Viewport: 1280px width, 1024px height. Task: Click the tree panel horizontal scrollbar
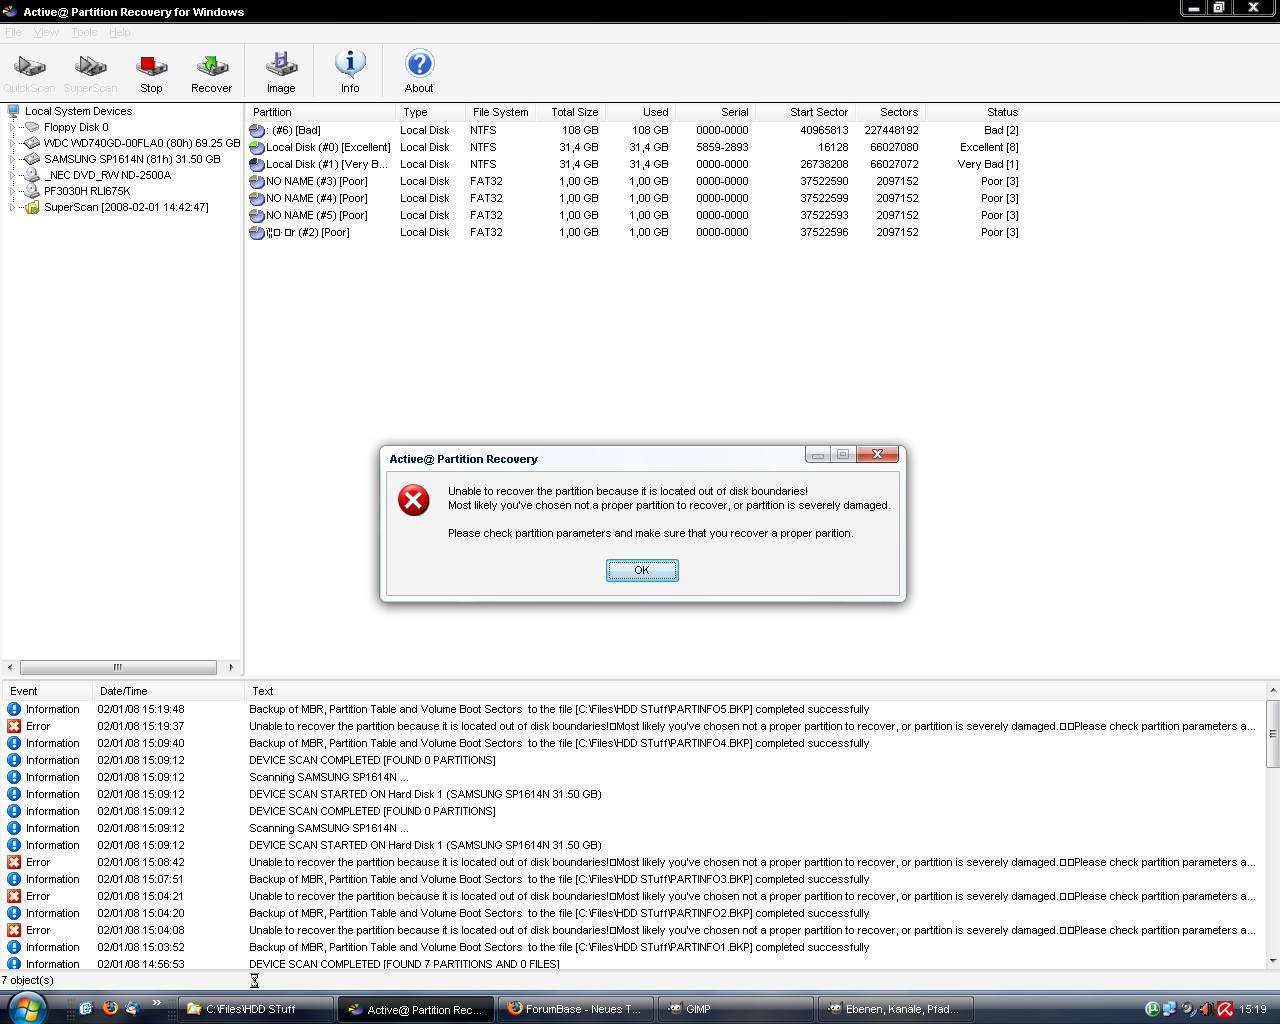[118, 667]
